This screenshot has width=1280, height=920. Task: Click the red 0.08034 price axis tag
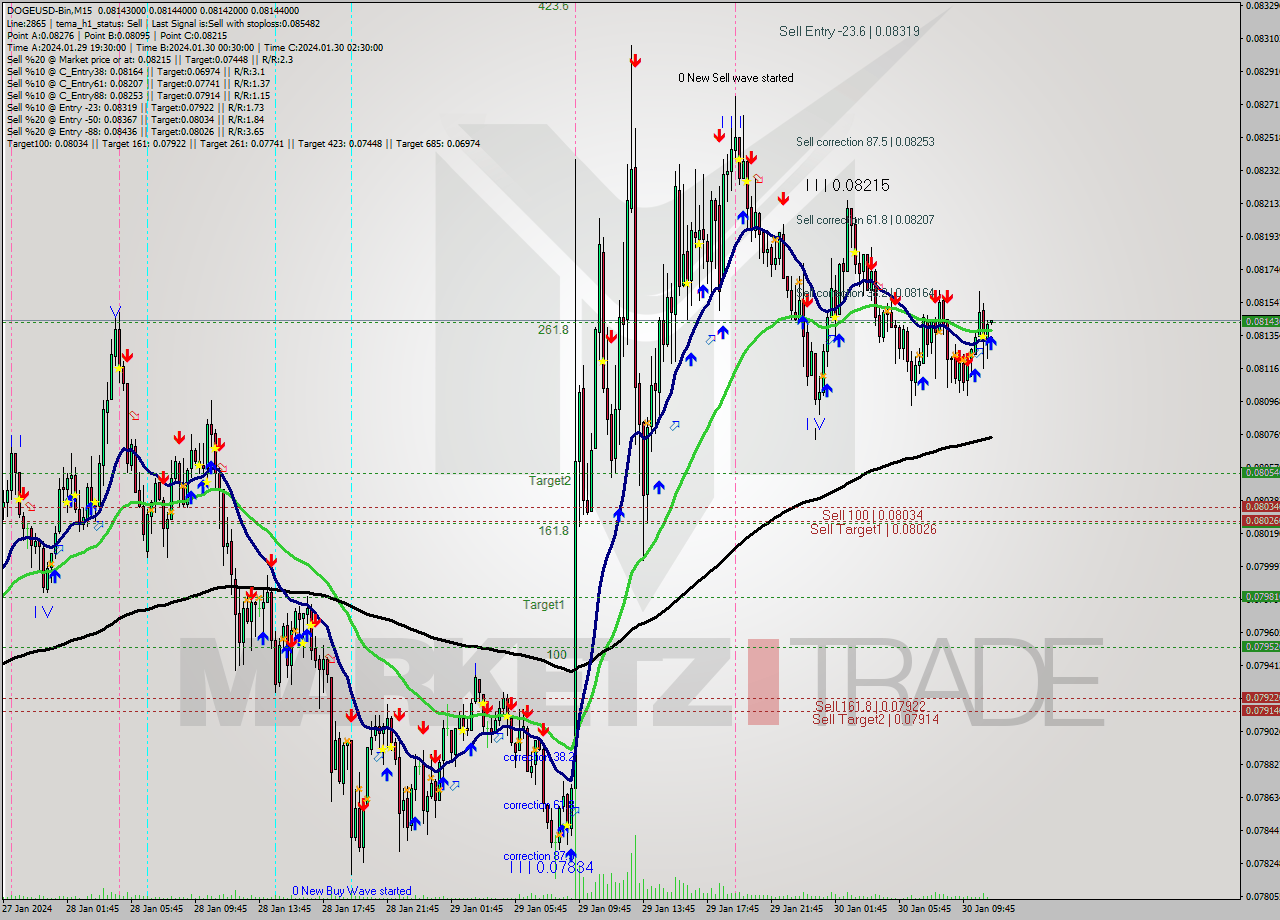(1260, 507)
